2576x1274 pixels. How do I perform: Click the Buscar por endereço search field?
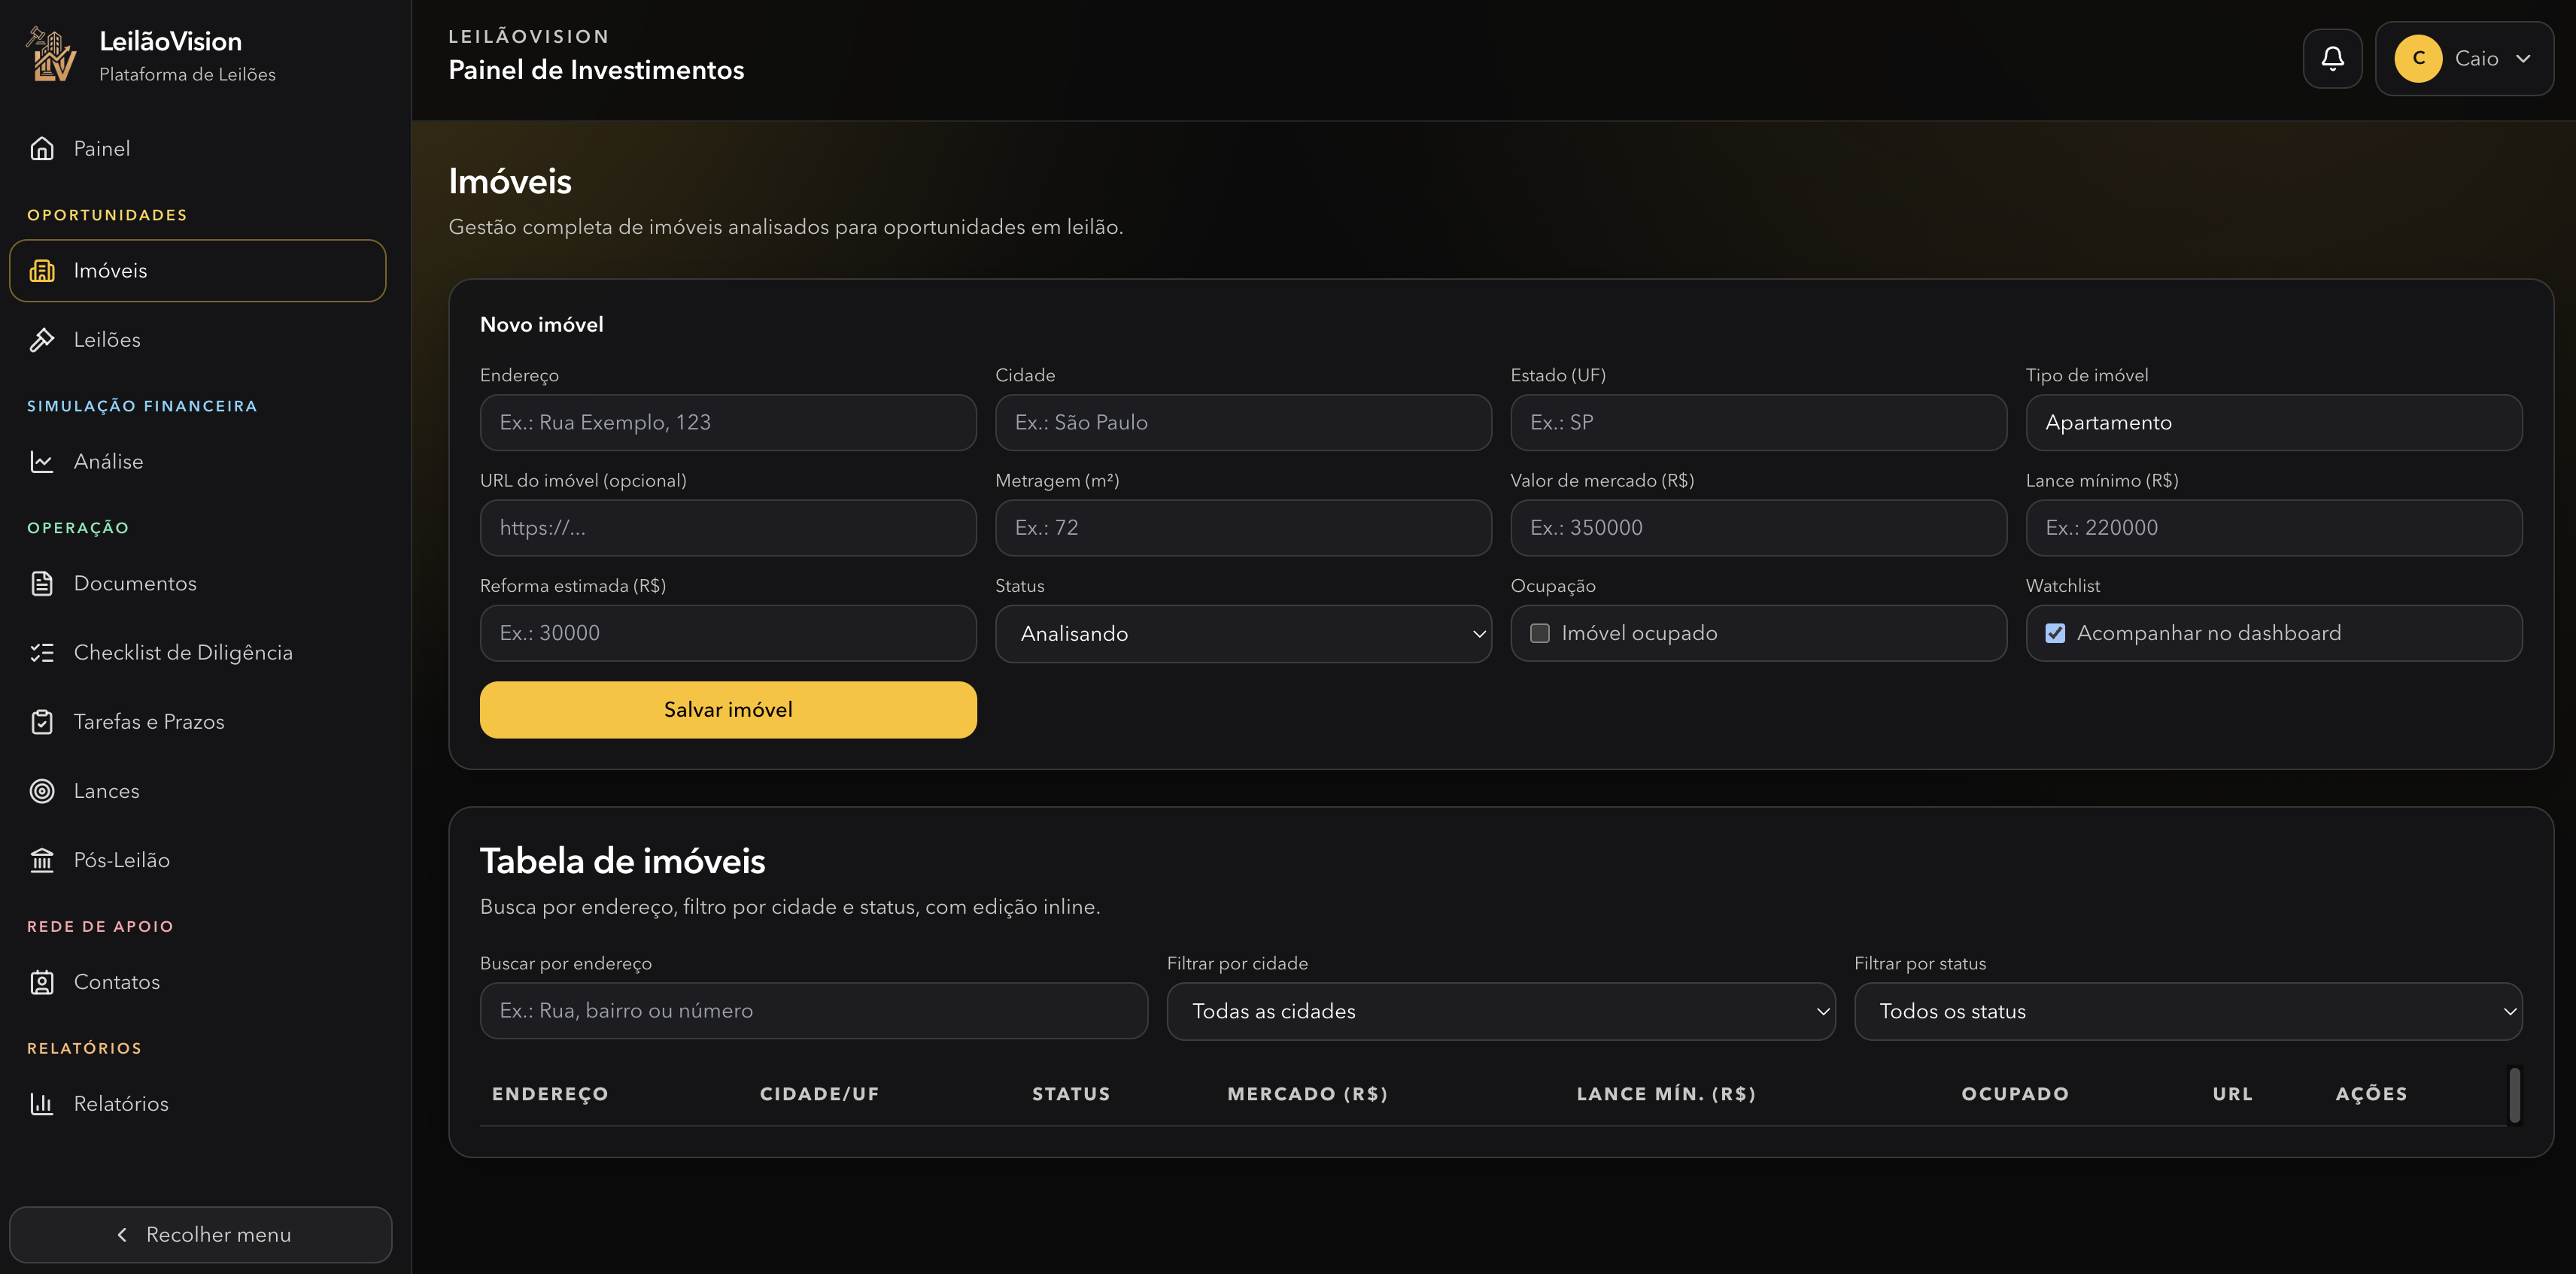813,1011
